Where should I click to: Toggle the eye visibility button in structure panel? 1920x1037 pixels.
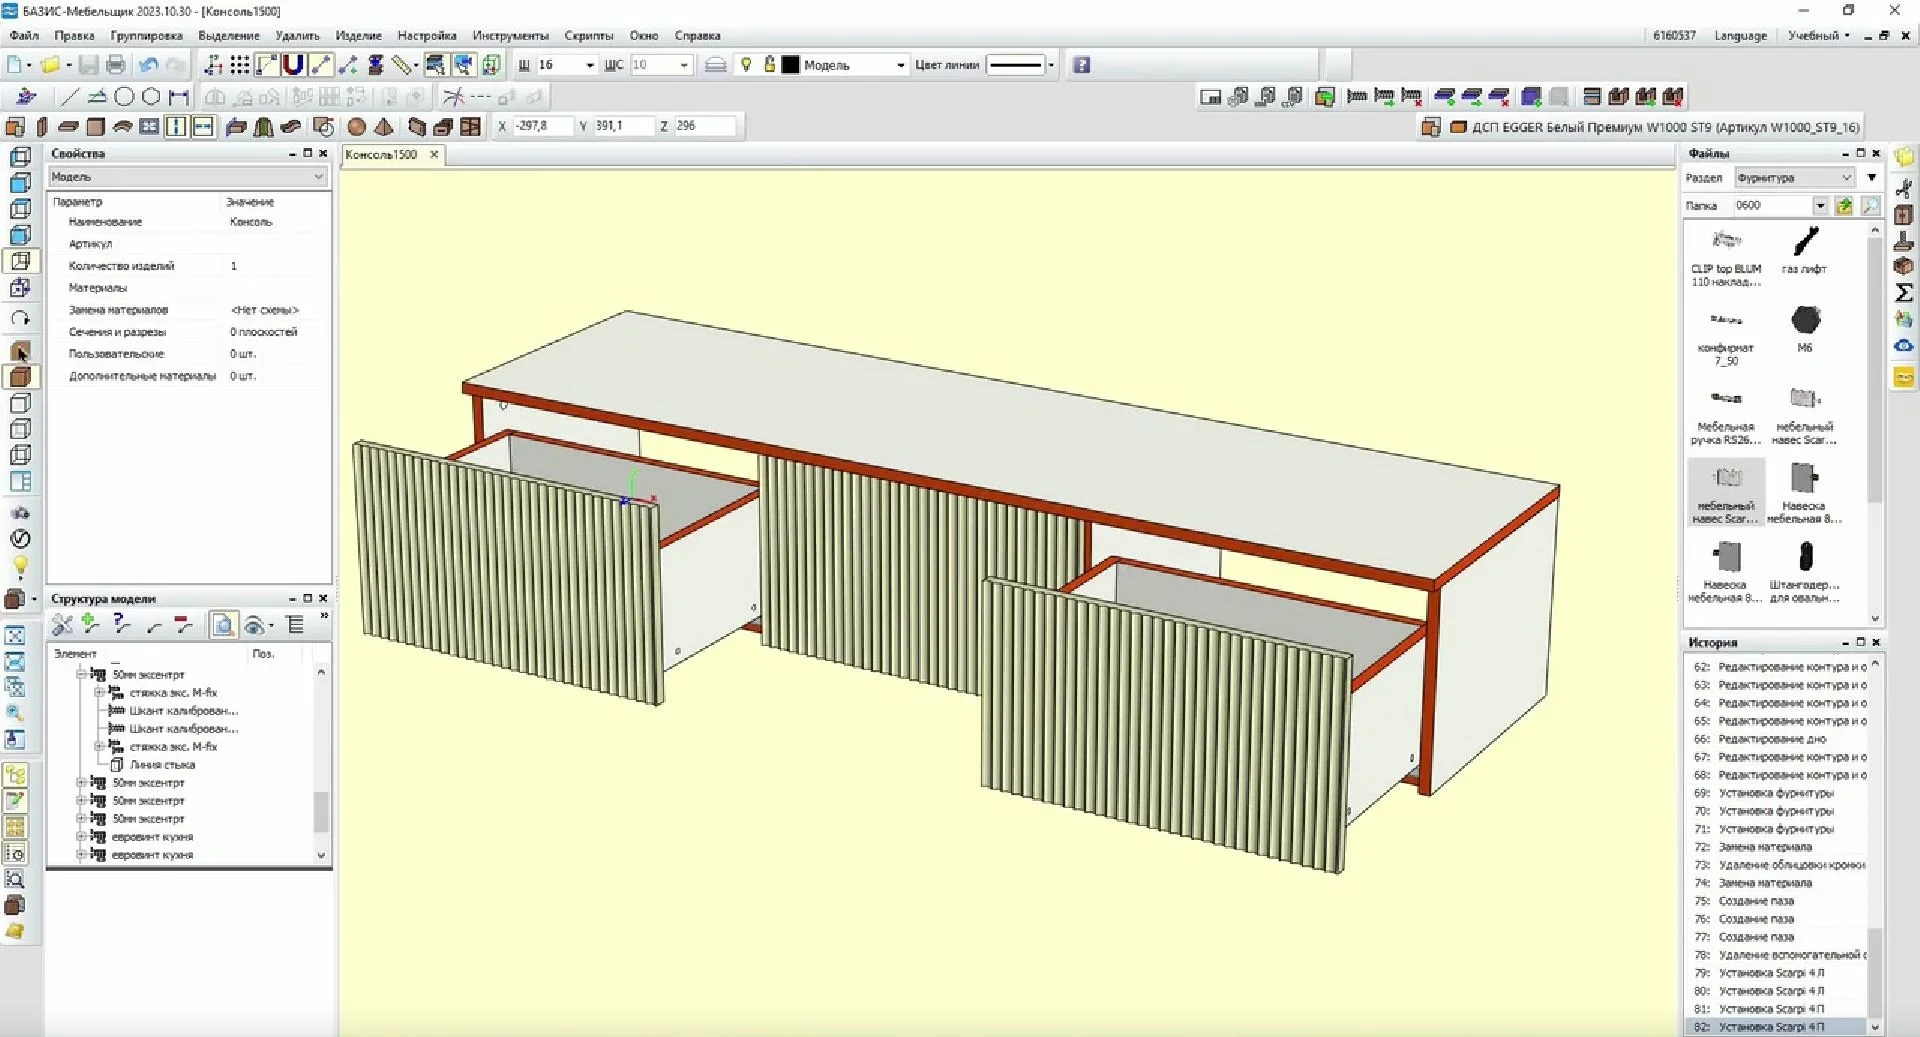[254, 626]
